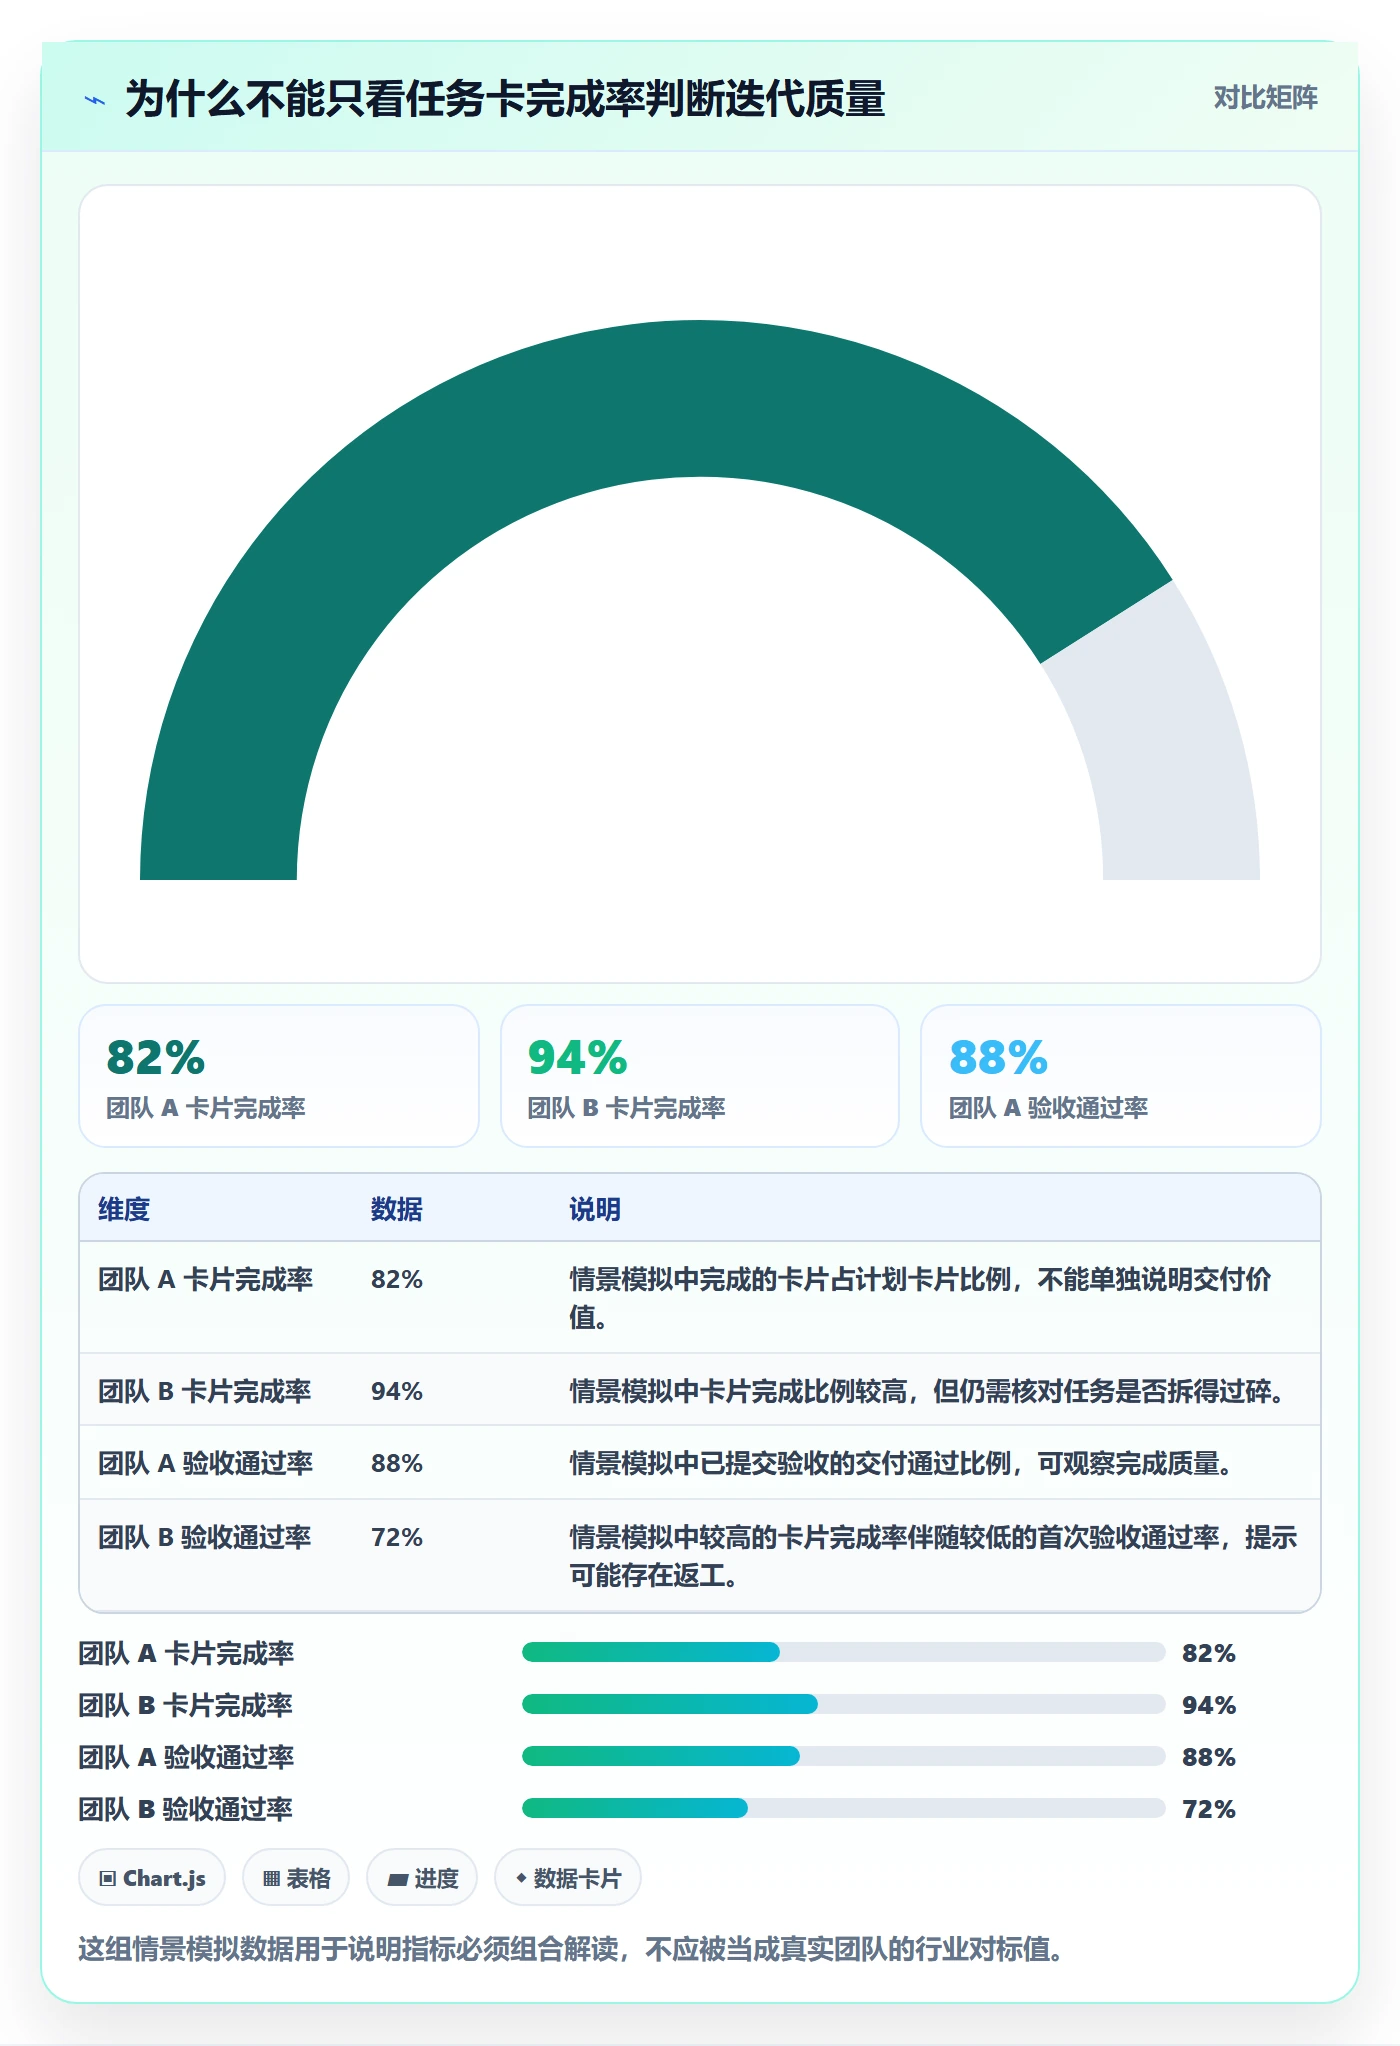
Task: Select the description mentioning 可能存在返工
Action: [x=933, y=1556]
